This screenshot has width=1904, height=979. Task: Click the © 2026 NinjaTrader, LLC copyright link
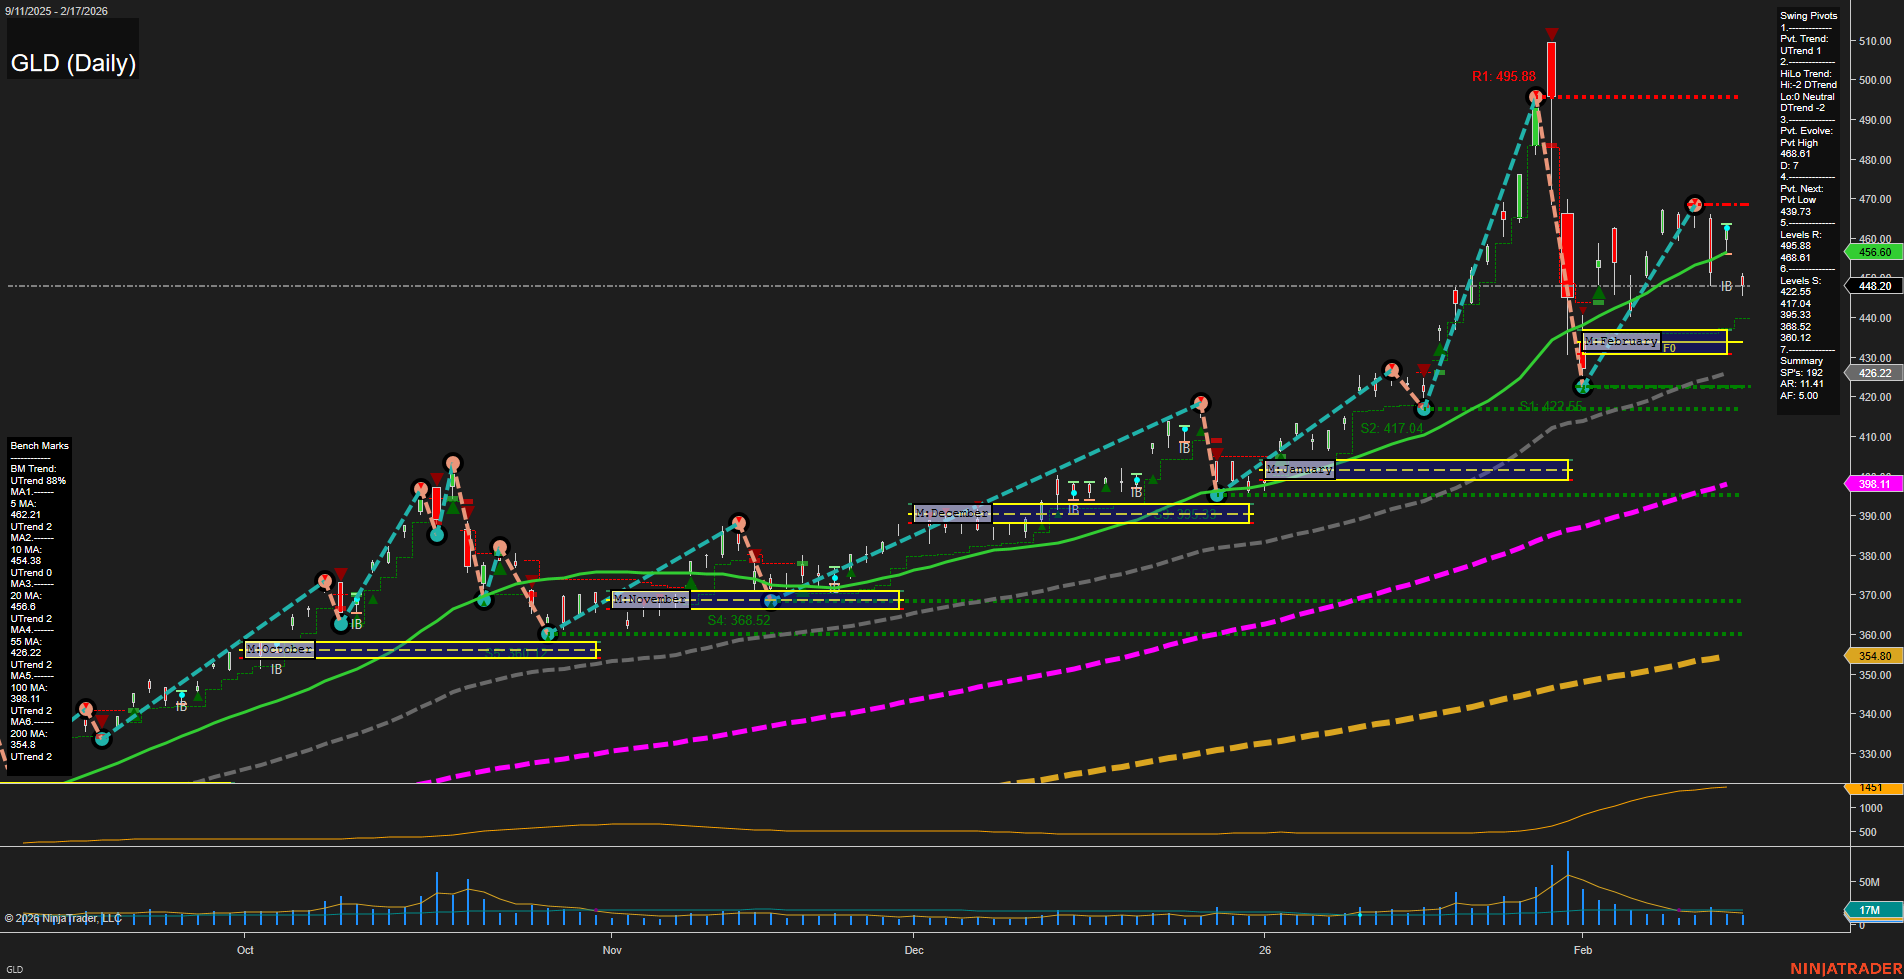tap(64, 917)
